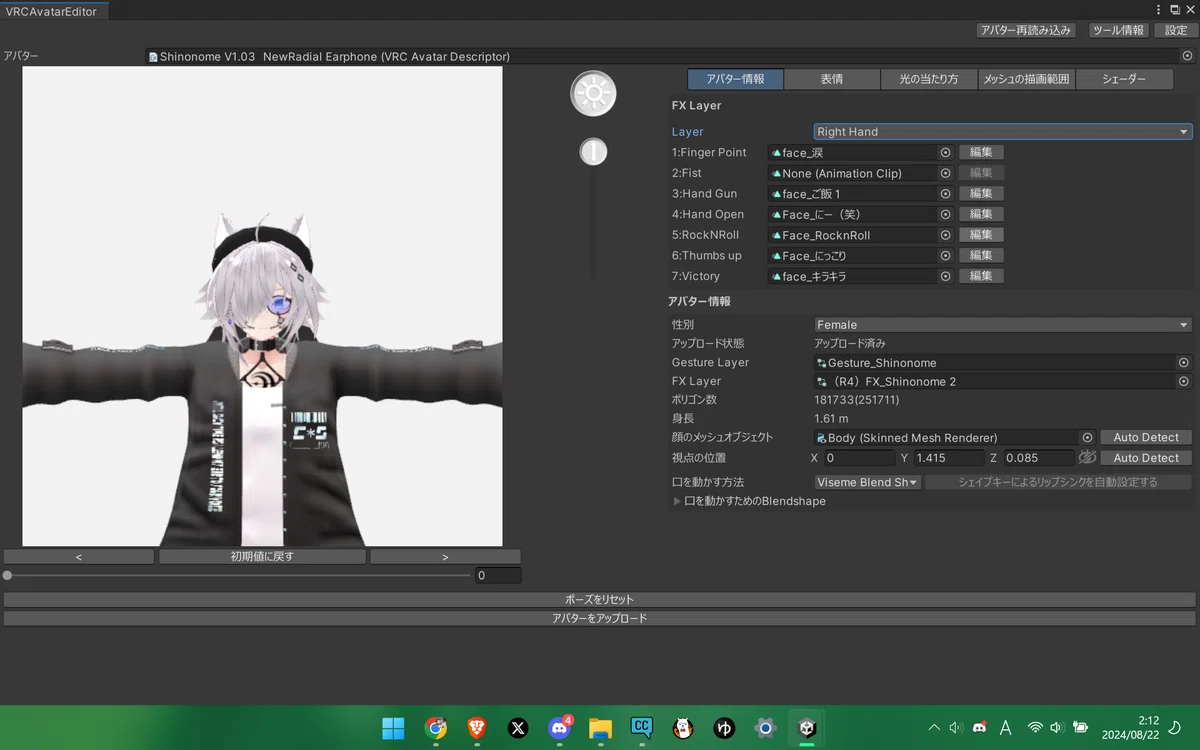Click the 編集 button for Face_にっこり

[x=981, y=256]
